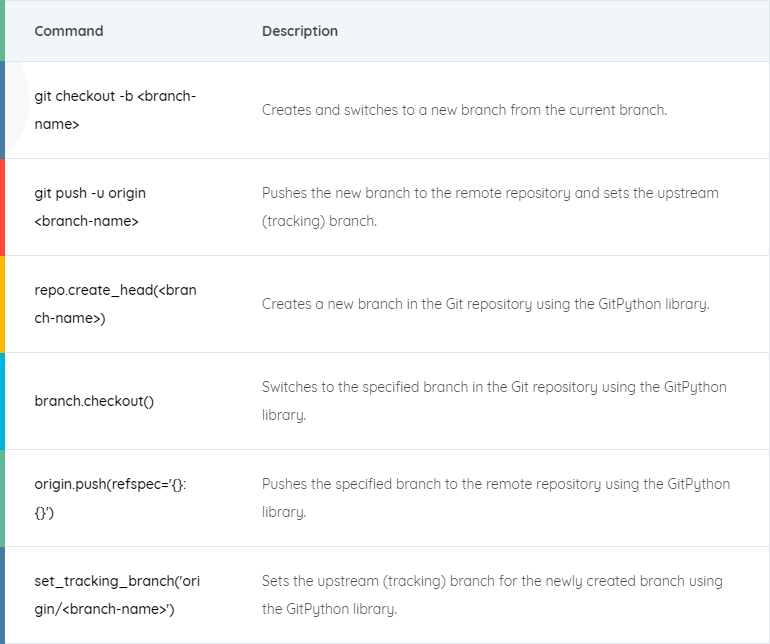The image size is (770, 644).
Task: Click the blue color bar beside git checkout row
Action: tap(3, 110)
